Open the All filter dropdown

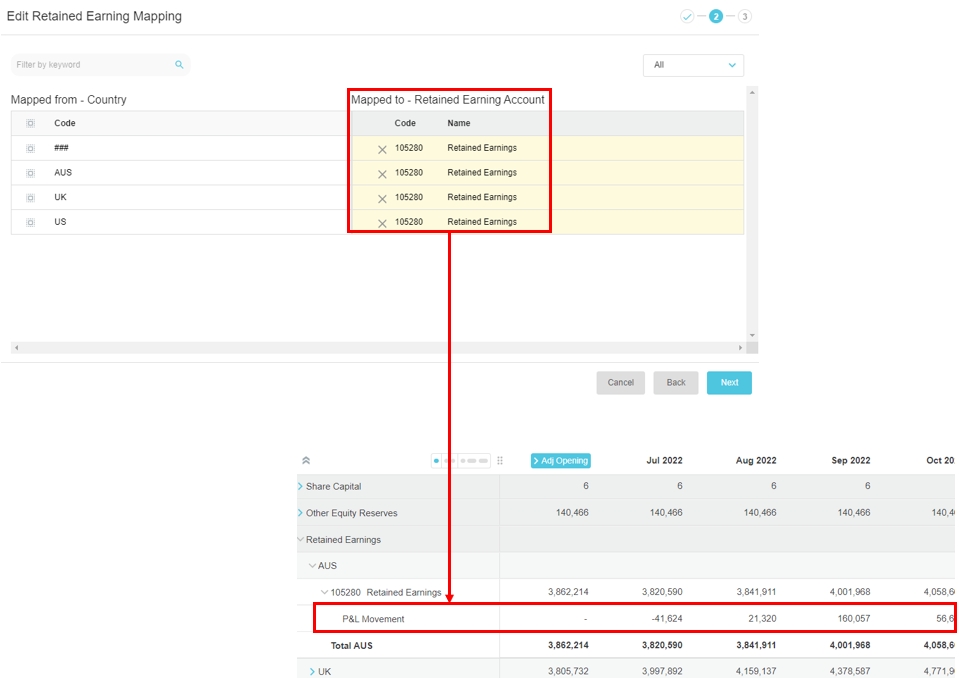(x=693, y=65)
